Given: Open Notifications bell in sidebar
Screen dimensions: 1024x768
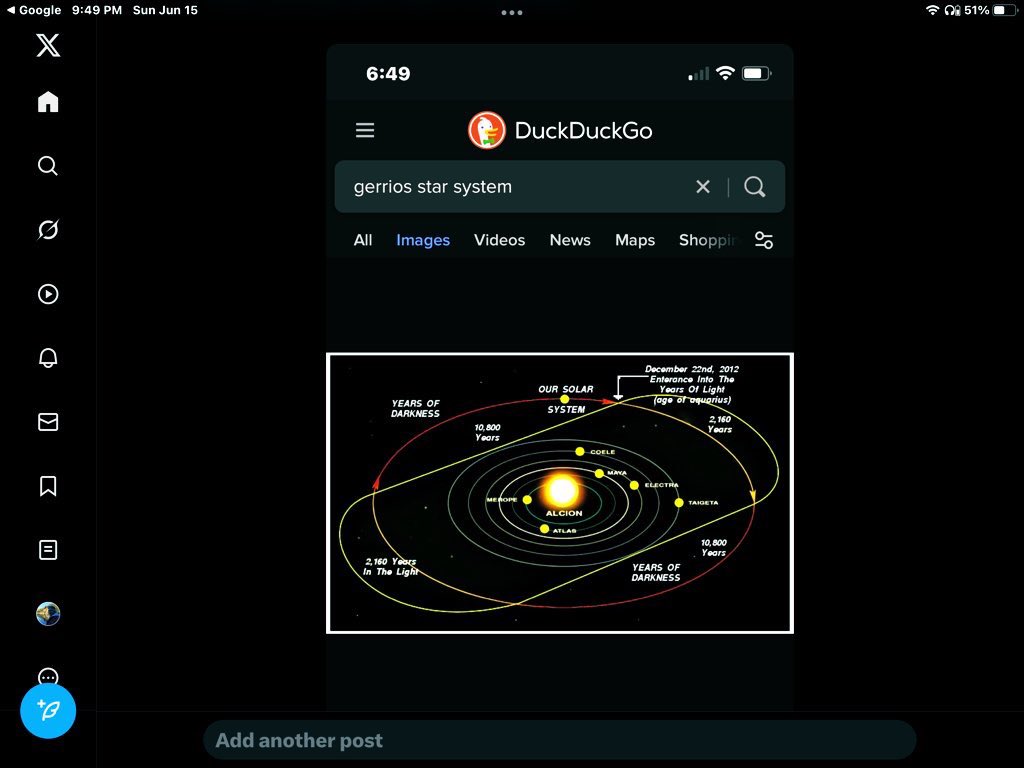Looking at the screenshot, I should (x=48, y=358).
